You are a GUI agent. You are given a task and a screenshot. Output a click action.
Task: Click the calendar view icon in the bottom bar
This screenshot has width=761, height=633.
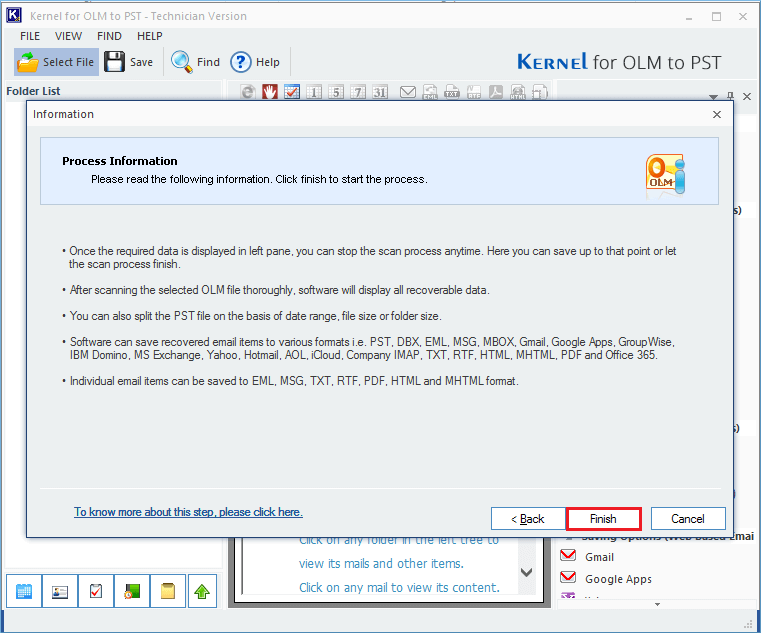(24, 591)
